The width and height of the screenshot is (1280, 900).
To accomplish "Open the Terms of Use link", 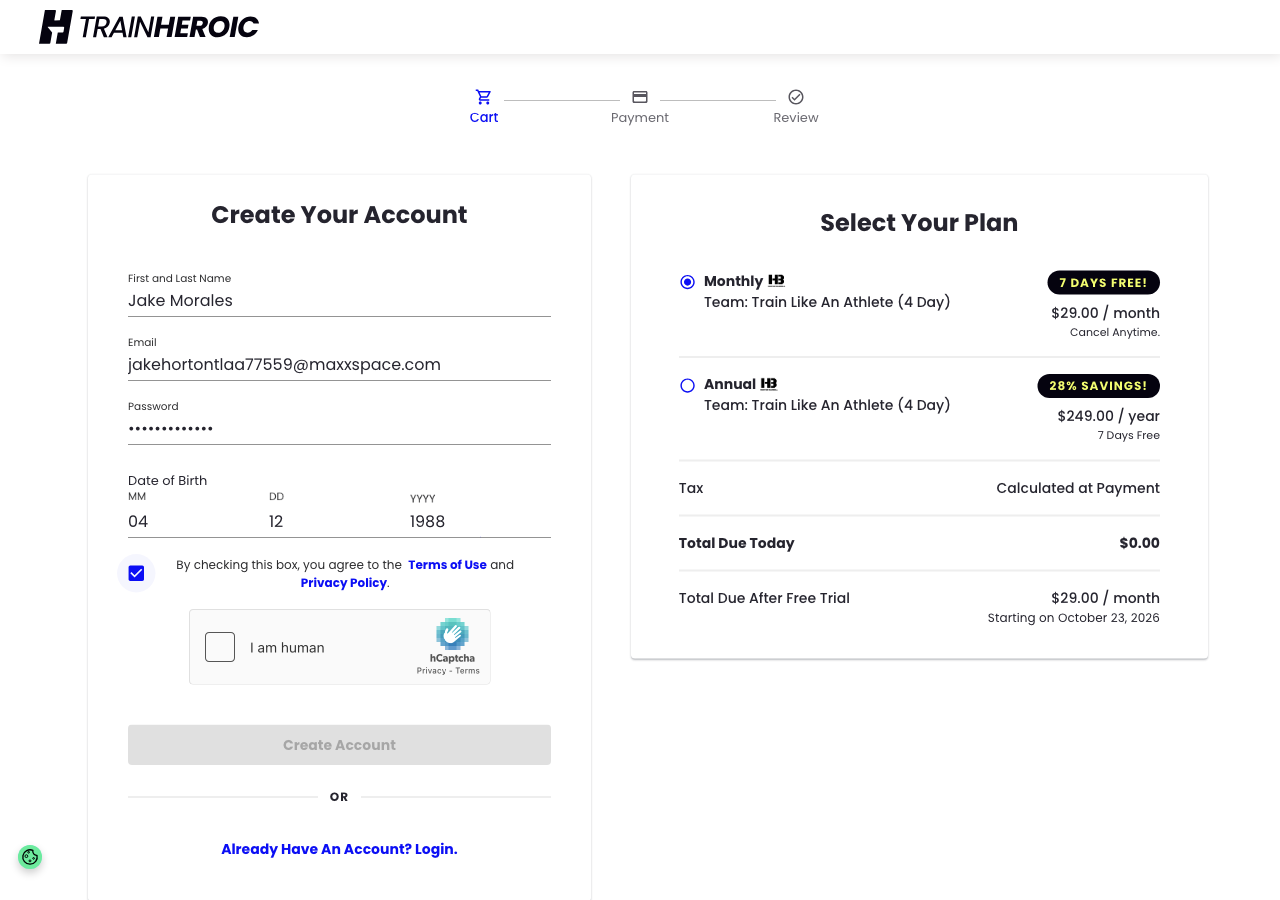I will 447,565.
